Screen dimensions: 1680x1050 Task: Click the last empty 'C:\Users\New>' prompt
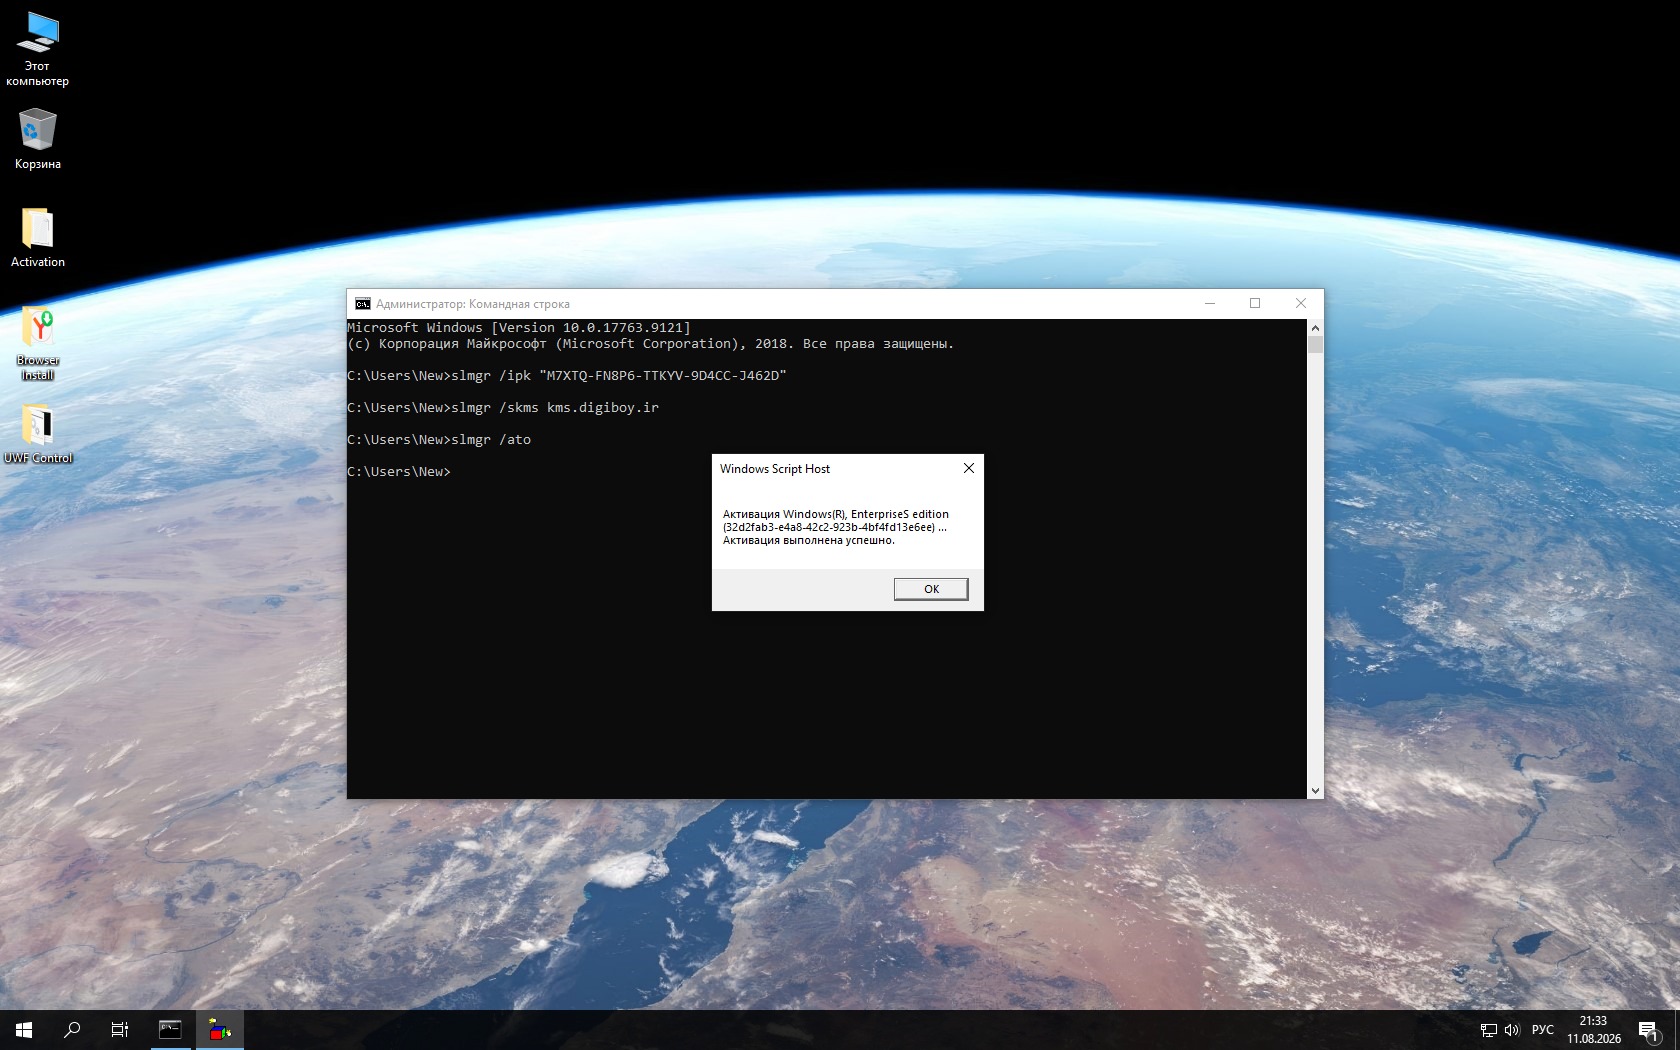point(399,472)
